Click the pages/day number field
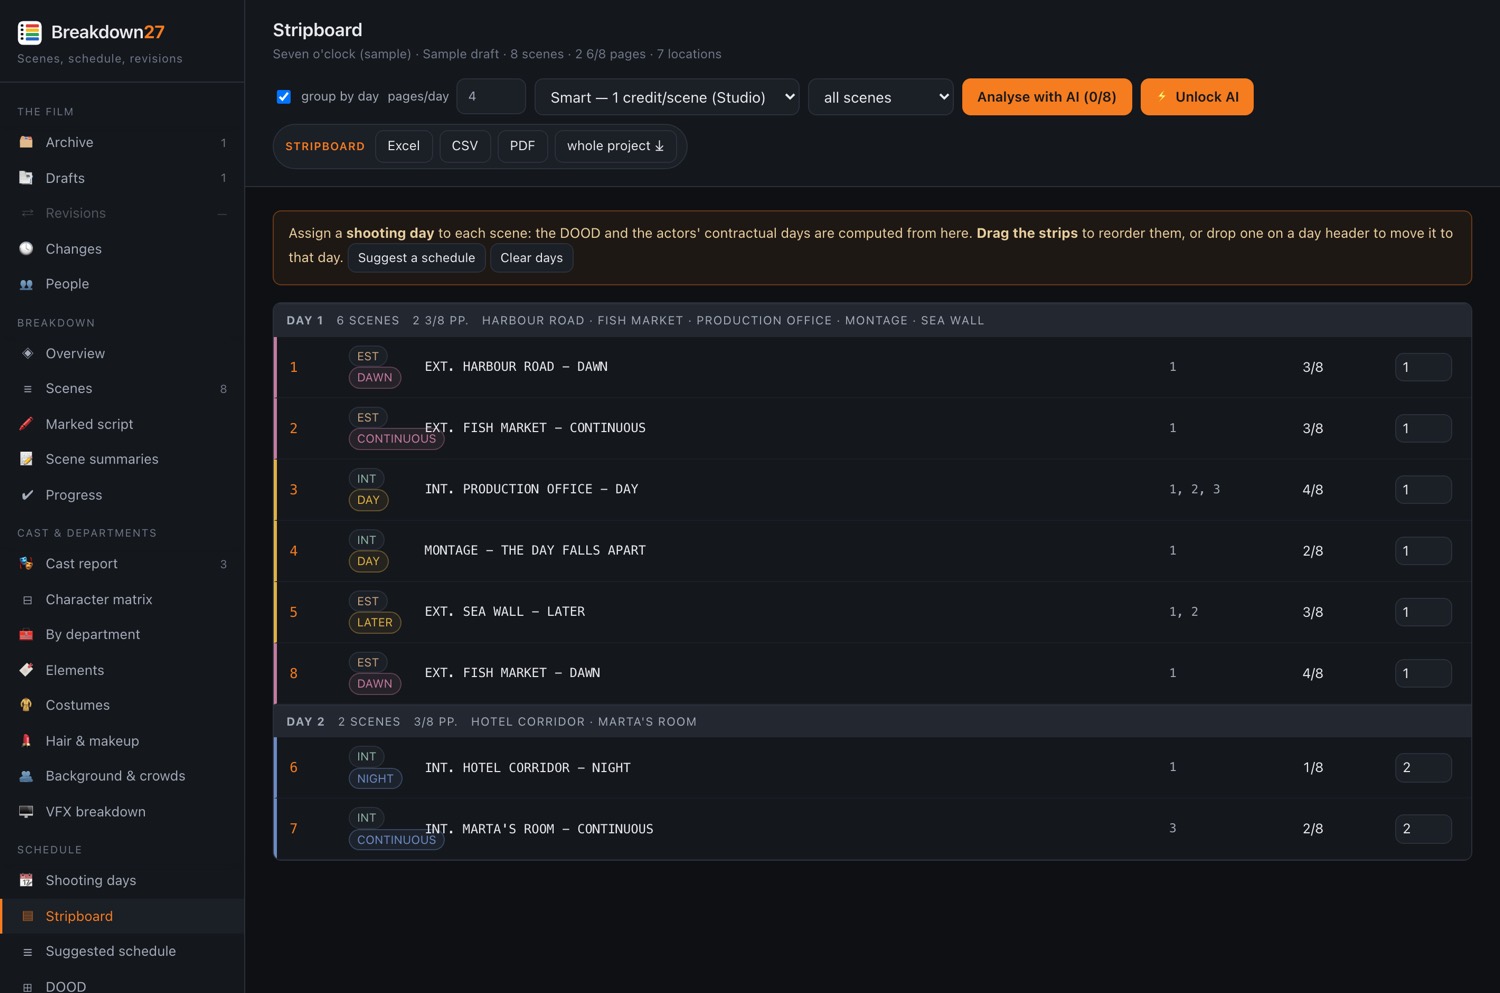Viewport: 1500px width, 993px height. [491, 97]
